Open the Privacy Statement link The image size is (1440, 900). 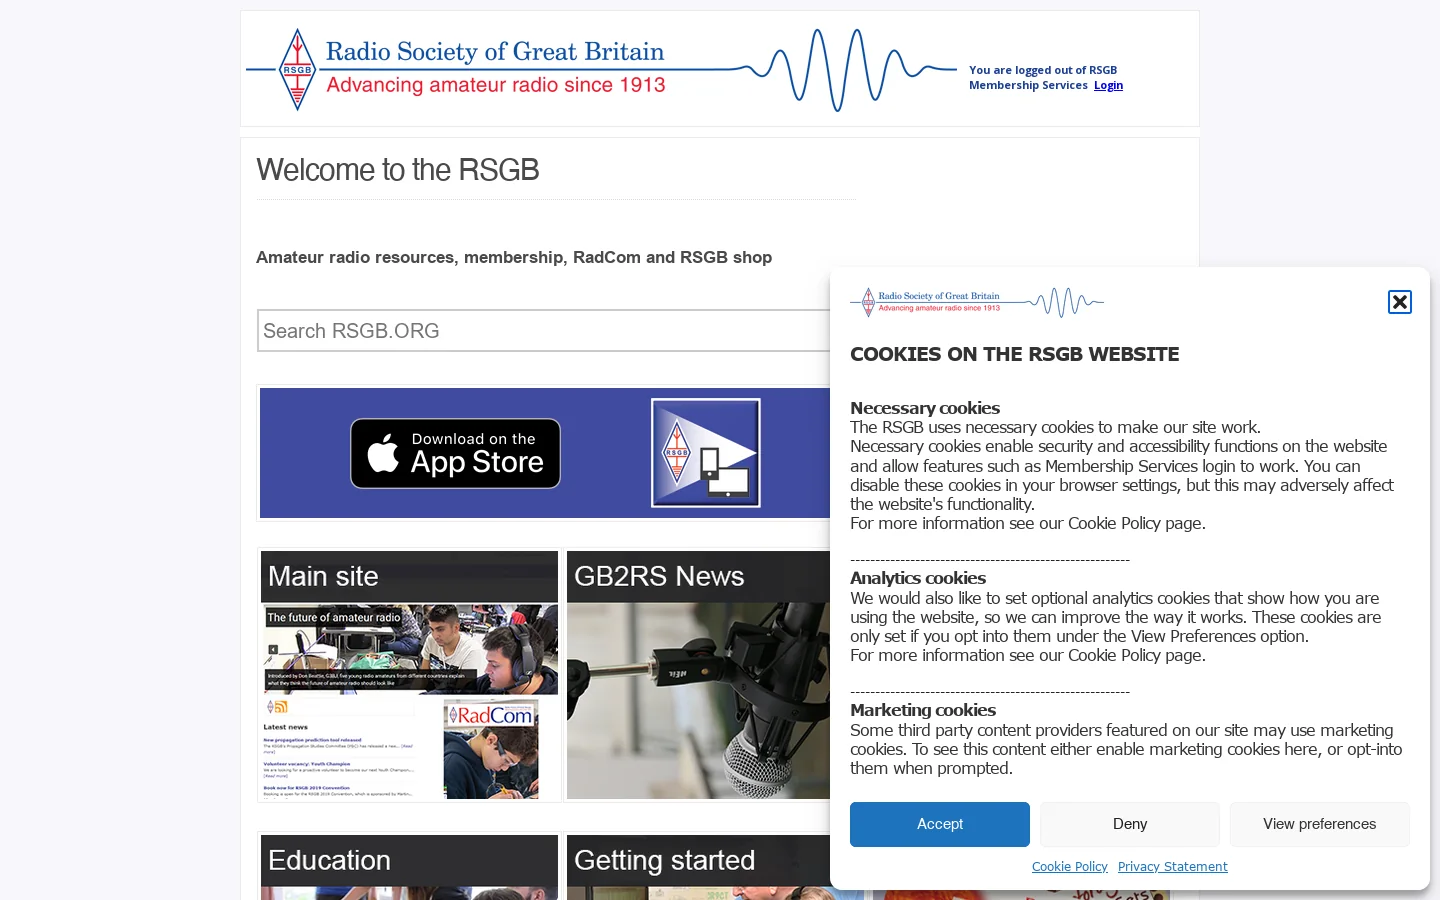coord(1173,867)
